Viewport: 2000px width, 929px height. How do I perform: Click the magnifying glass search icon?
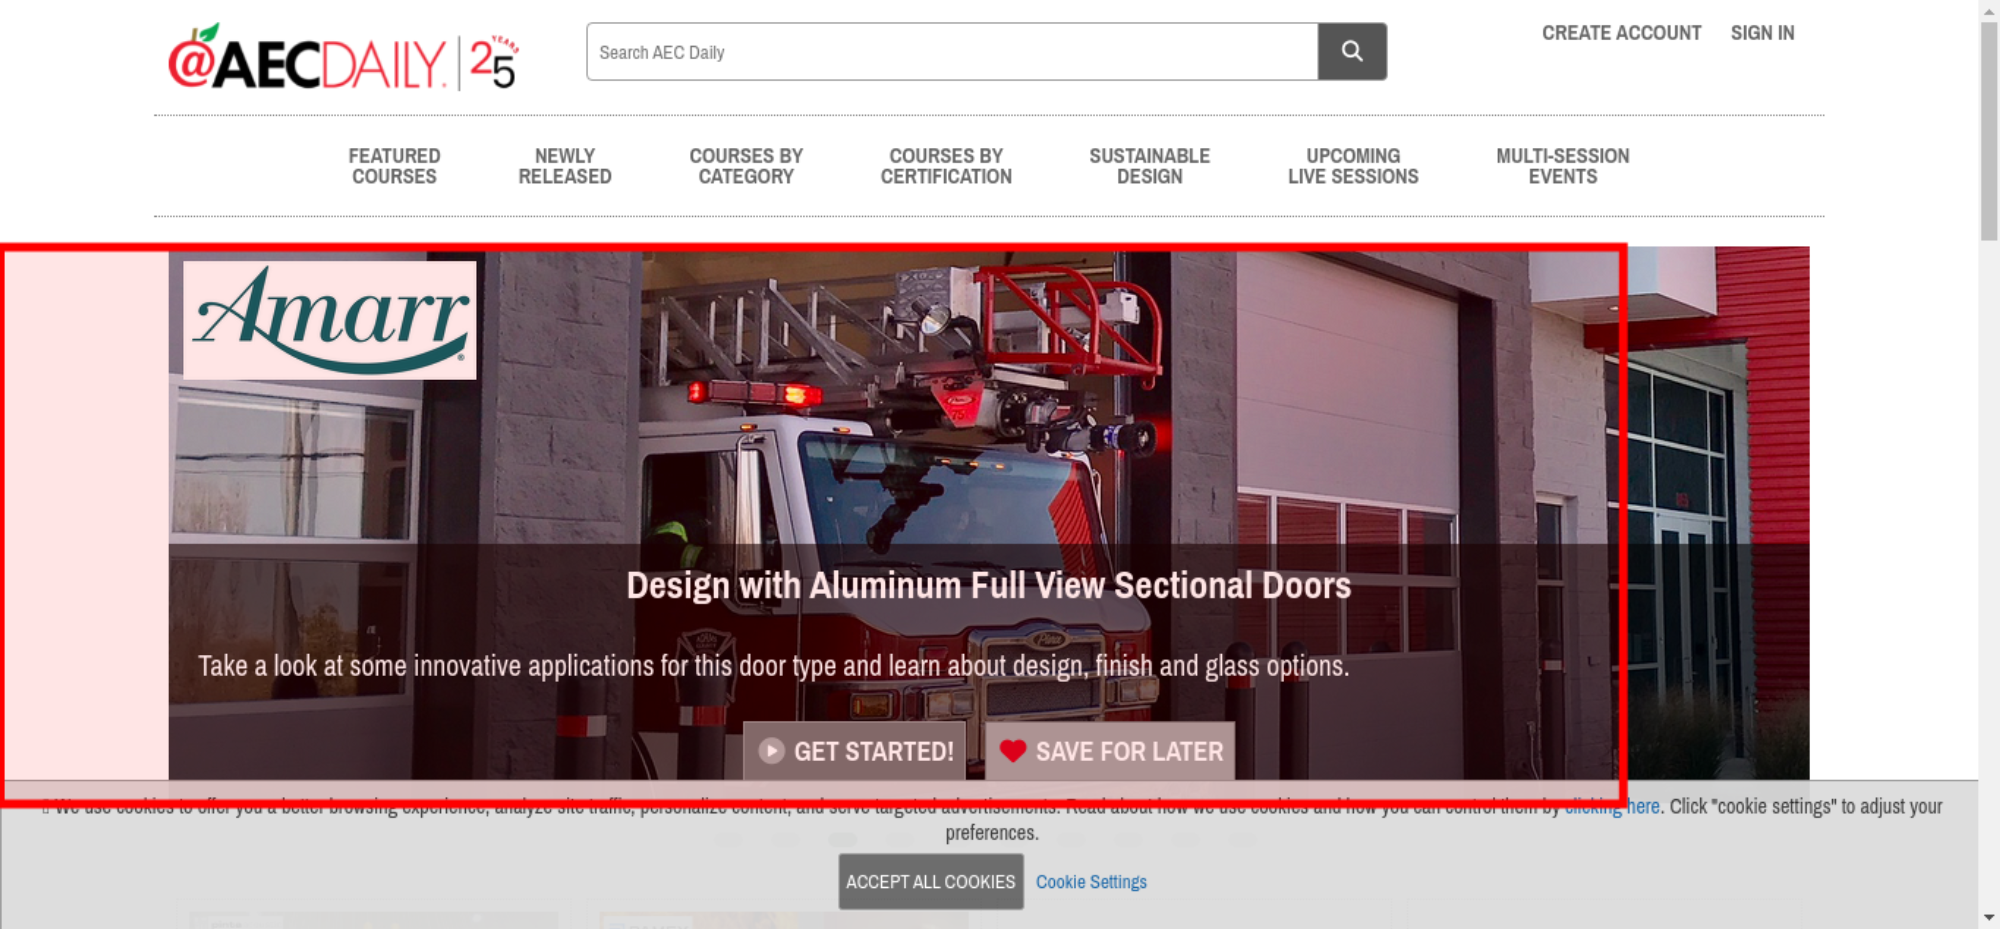pos(1352,51)
